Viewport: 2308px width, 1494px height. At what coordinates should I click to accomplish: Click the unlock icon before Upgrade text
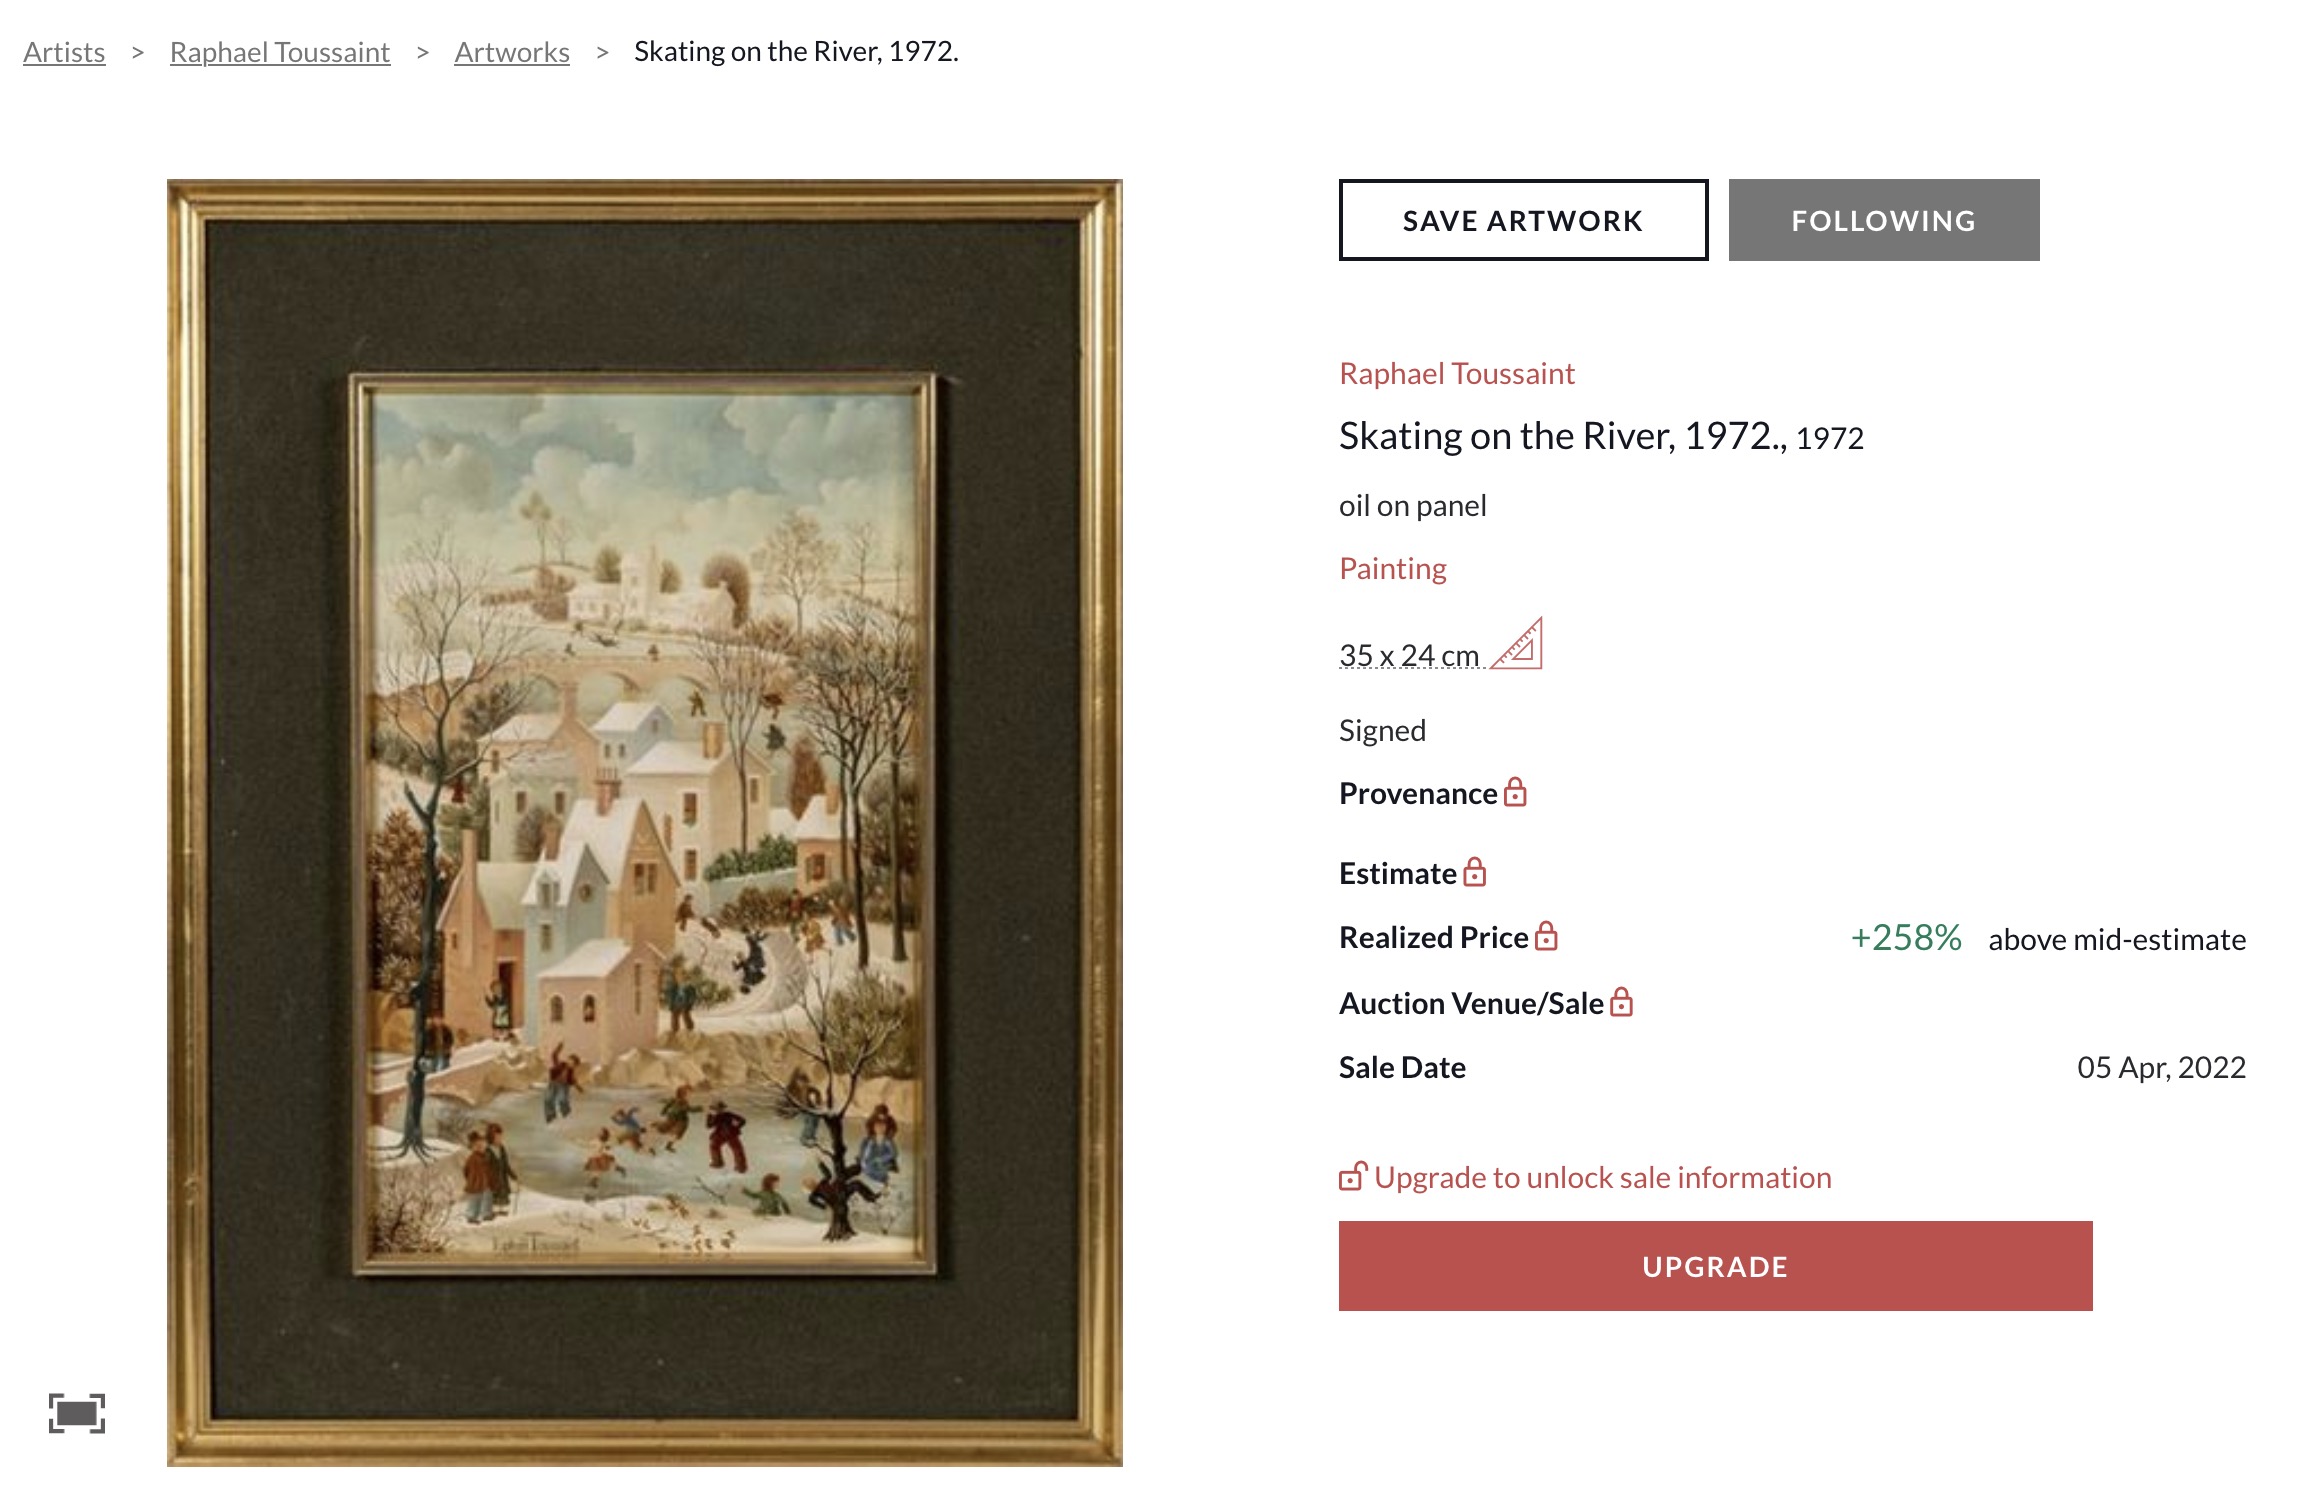(x=1353, y=1177)
